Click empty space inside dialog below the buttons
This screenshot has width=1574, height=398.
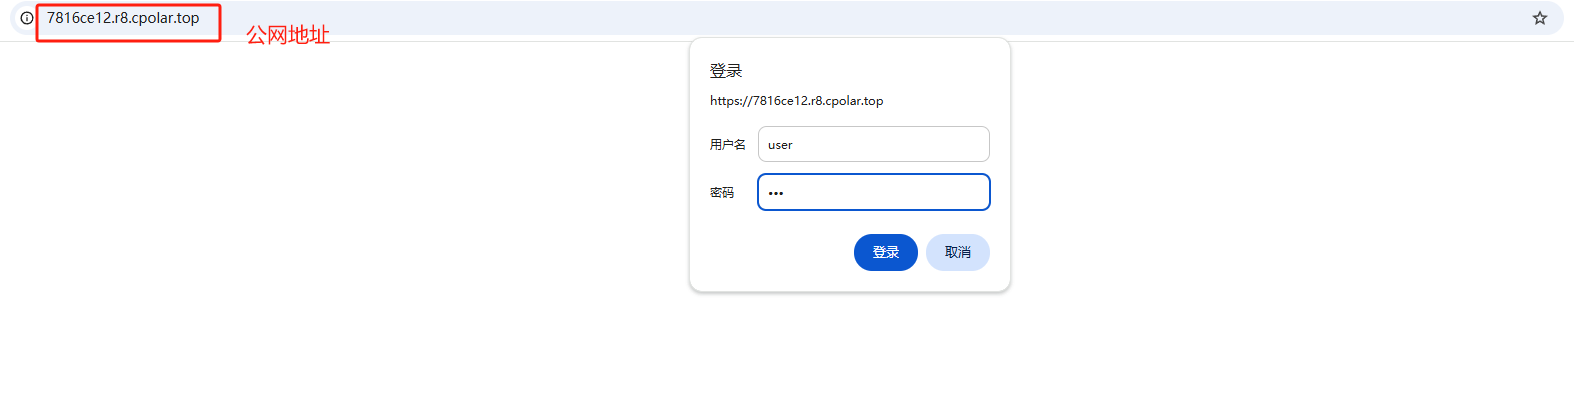[x=850, y=281]
